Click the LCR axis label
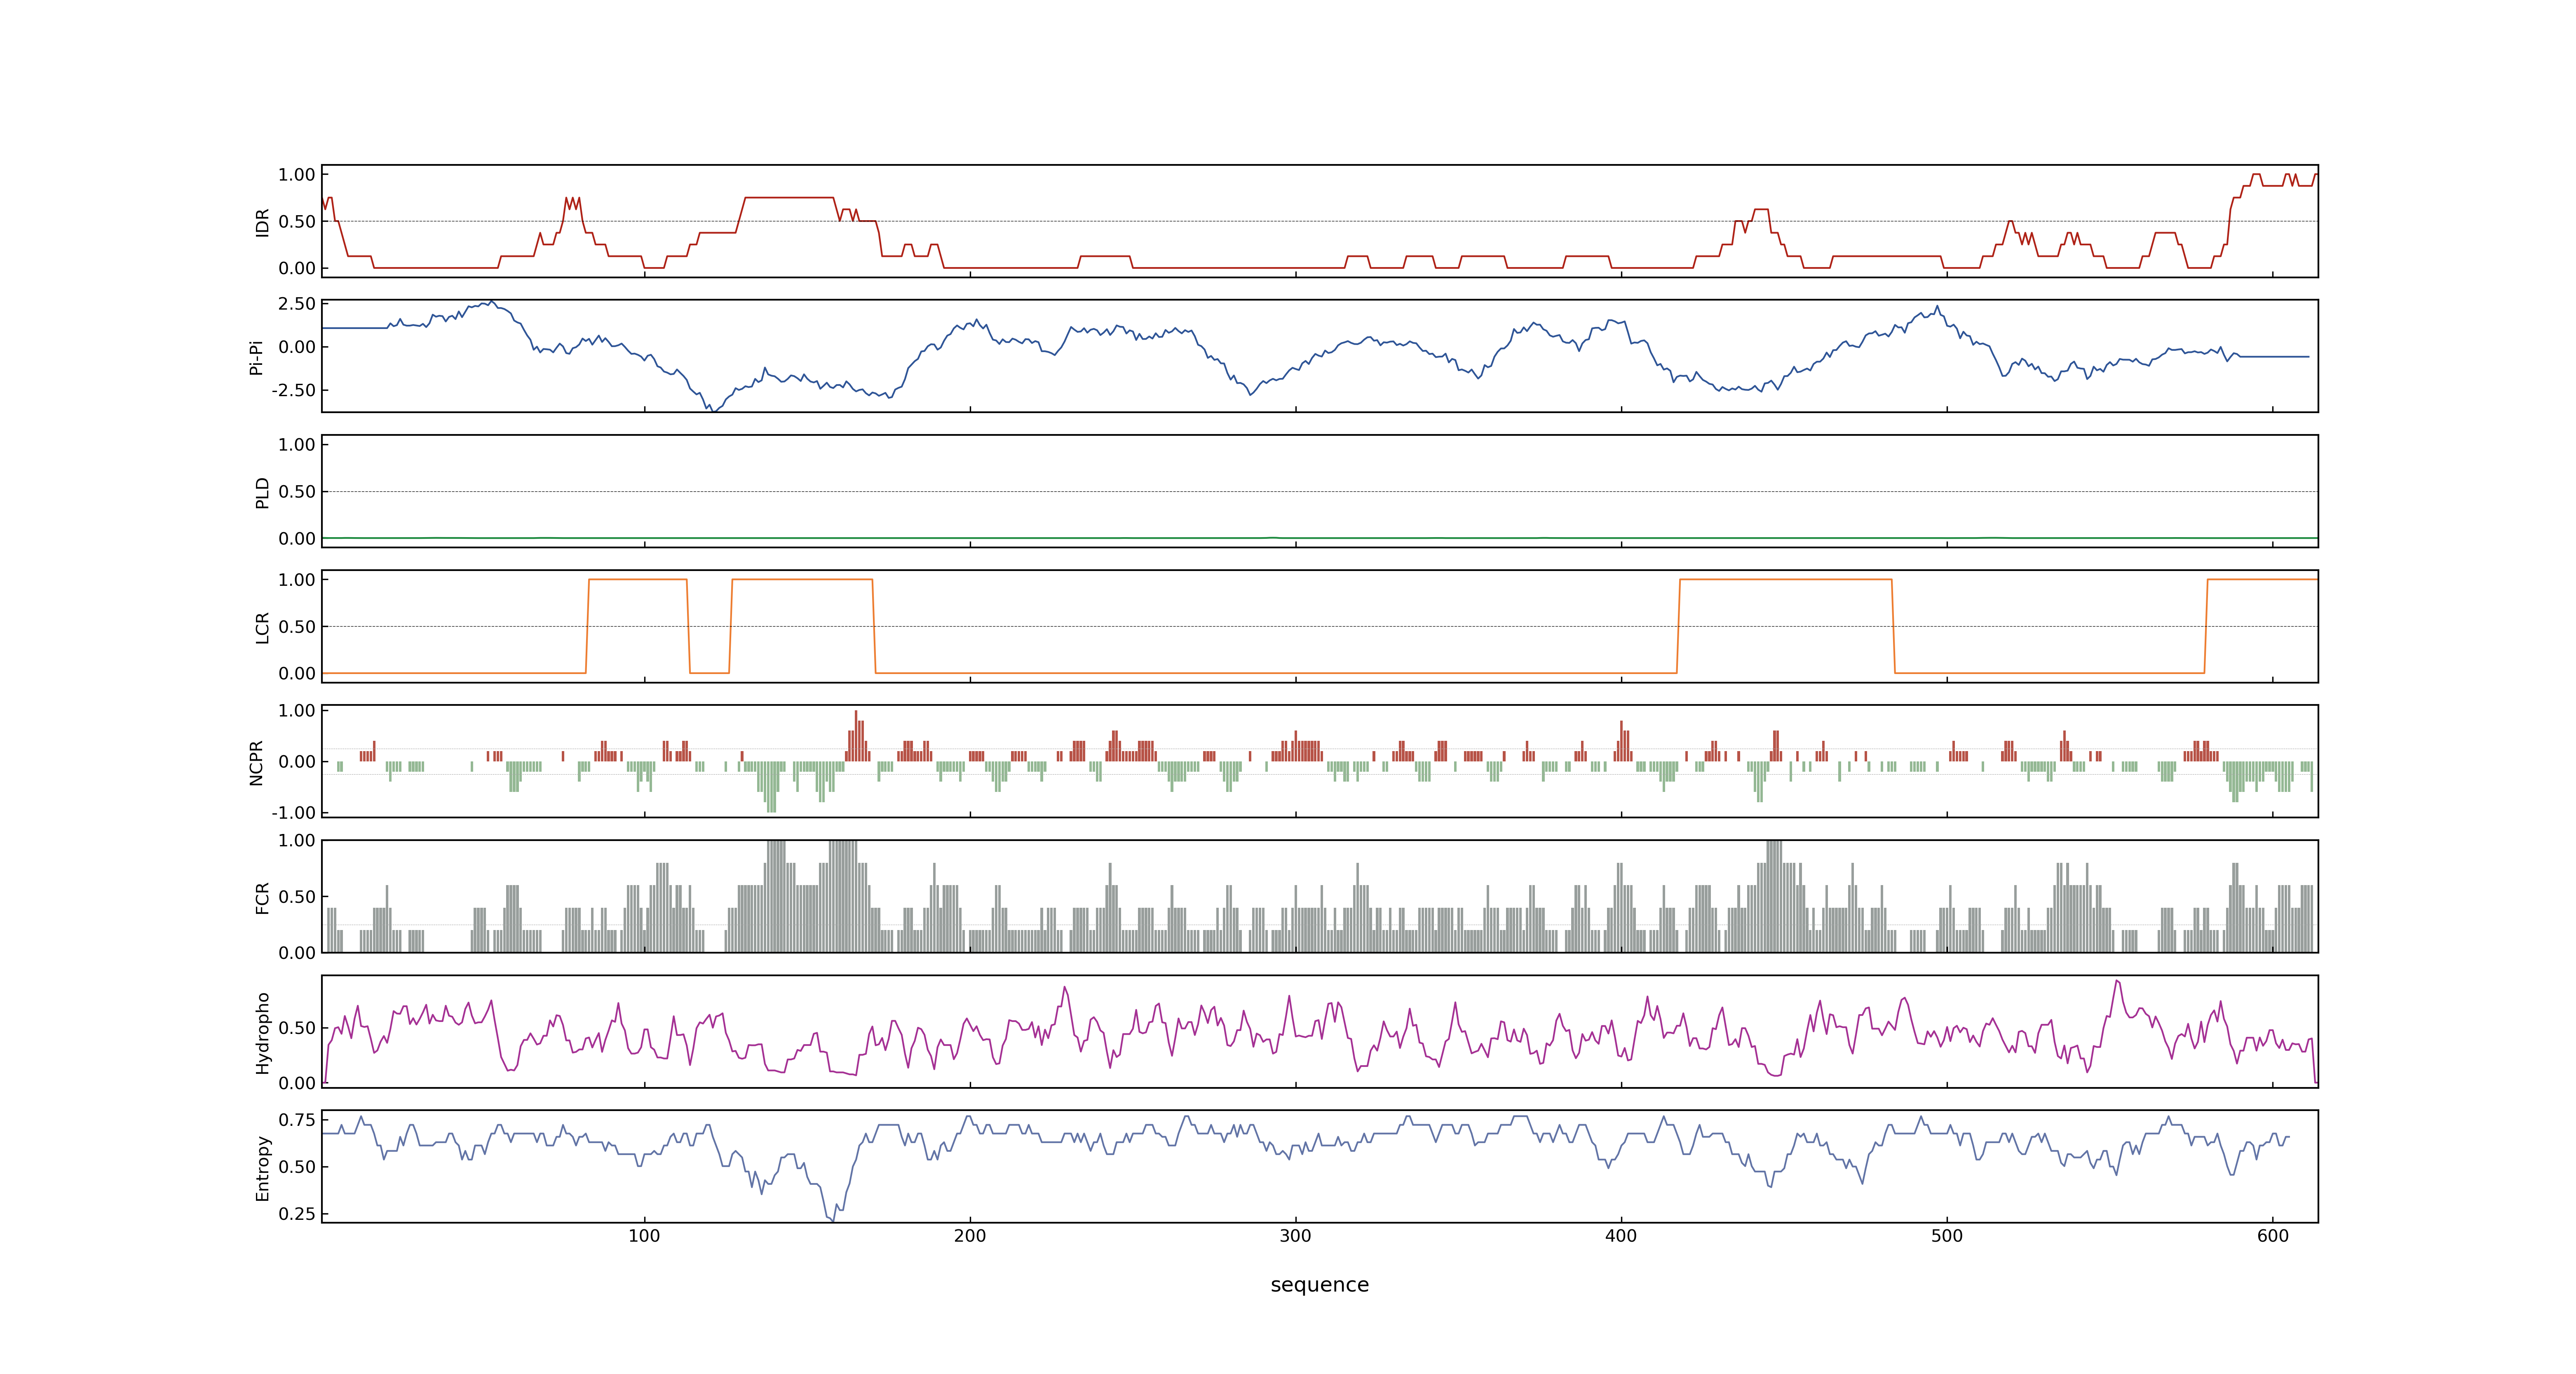Image resolution: width=2576 pixels, height=1374 pixels. [x=263, y=627]
